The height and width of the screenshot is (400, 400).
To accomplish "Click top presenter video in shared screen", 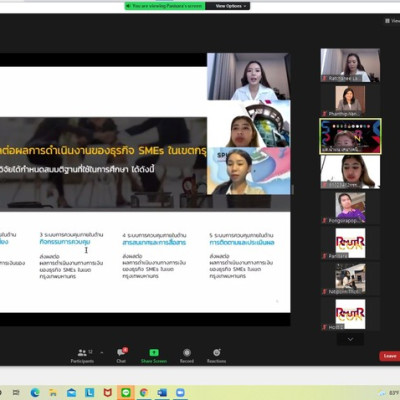I will 249,76.
